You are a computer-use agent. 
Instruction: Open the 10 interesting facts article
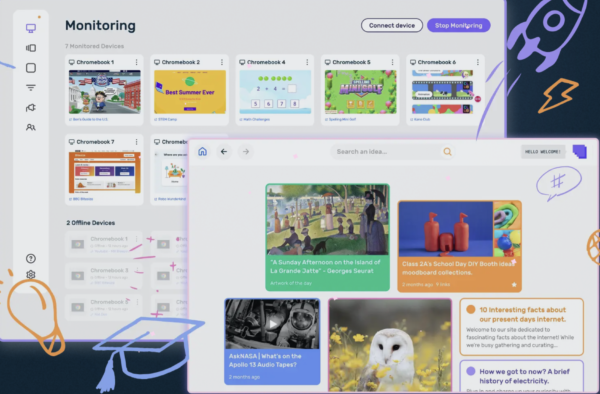click(522, 327)
